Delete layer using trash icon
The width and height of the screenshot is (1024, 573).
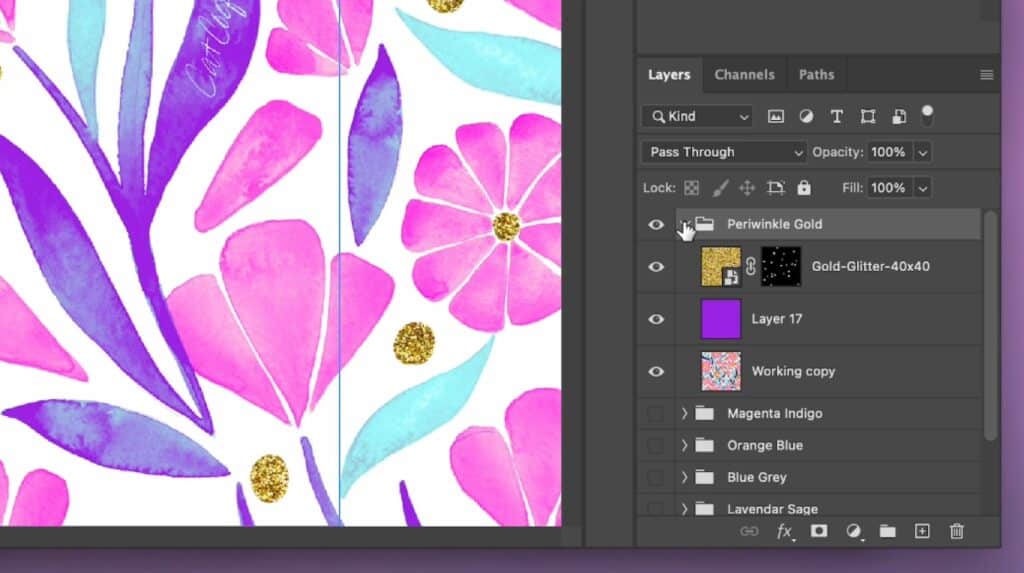(x=956, y=531)
